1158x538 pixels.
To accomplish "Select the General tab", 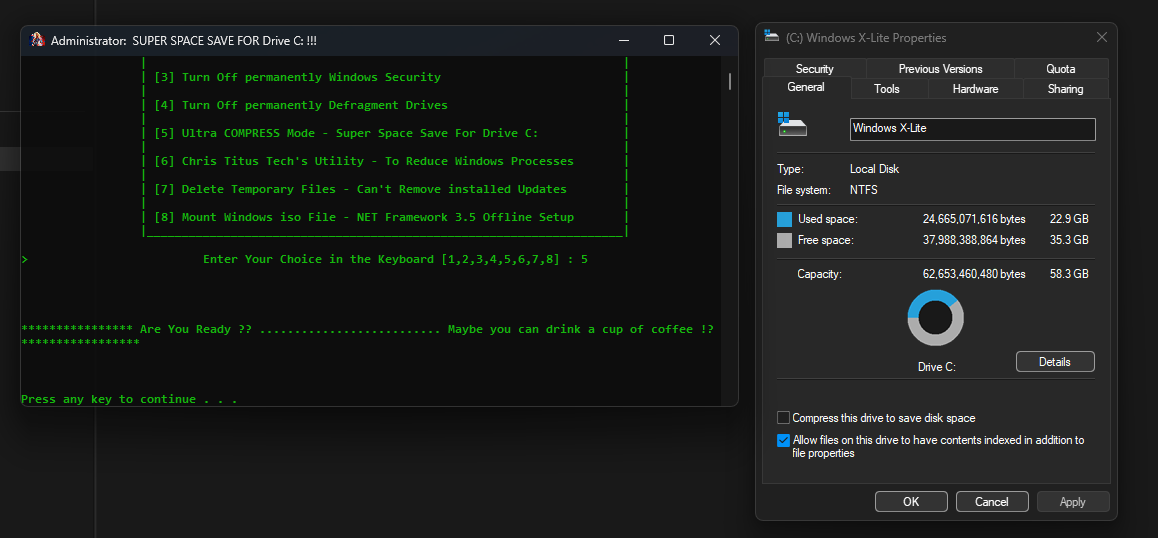I will (x=806, y=87).
